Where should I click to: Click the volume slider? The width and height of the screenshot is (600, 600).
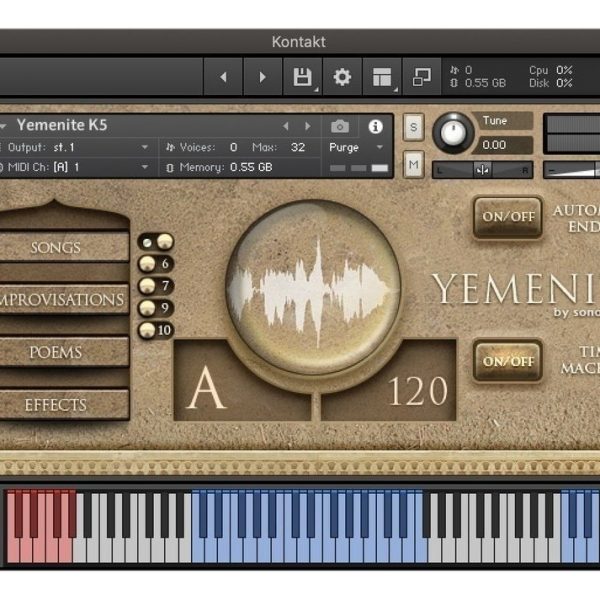[x=572, y=170]
